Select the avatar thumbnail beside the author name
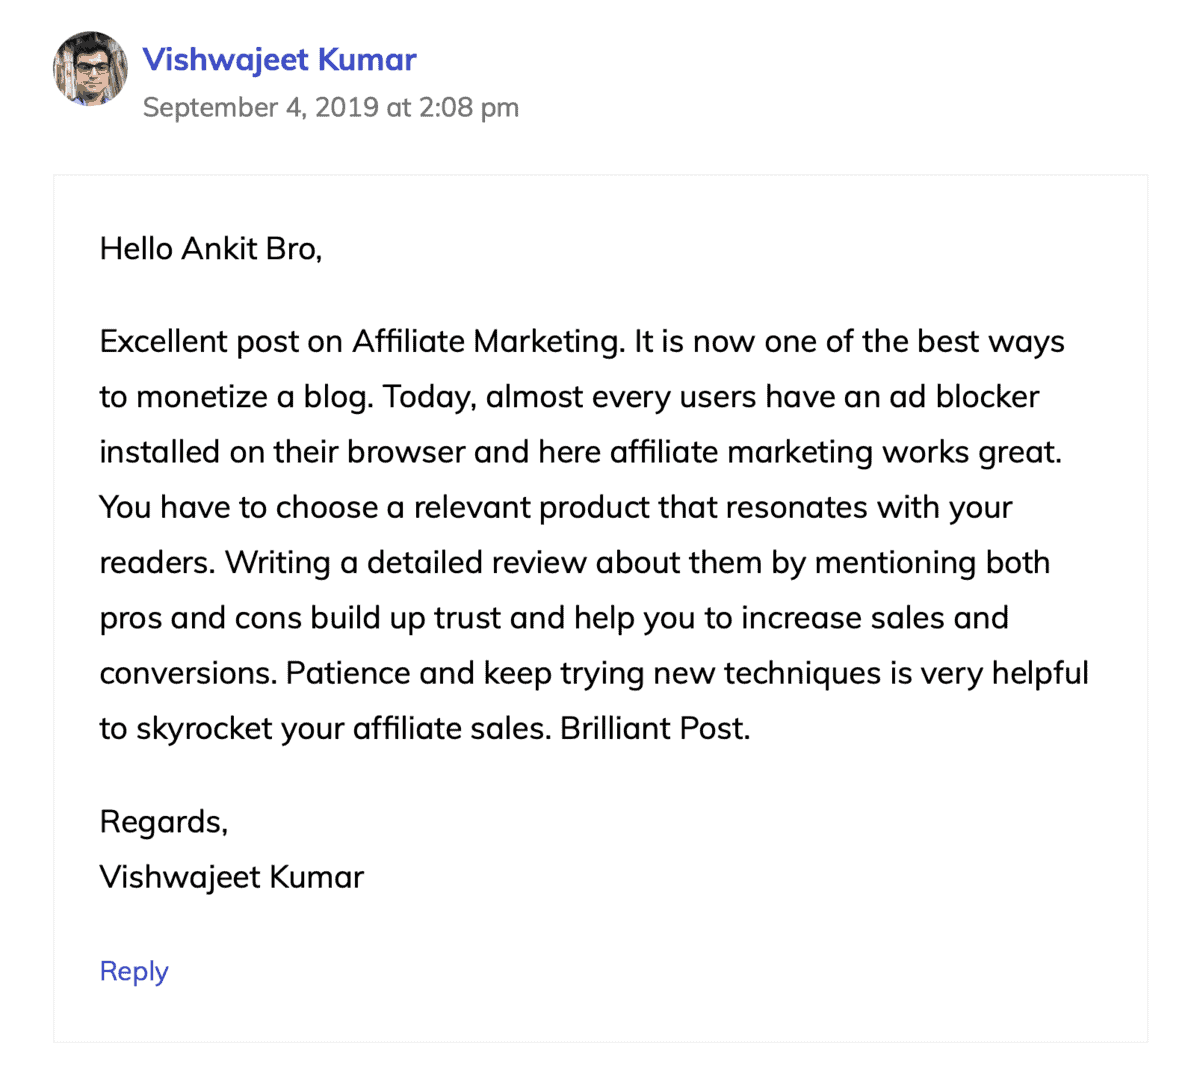 click(x=90, y=68)
